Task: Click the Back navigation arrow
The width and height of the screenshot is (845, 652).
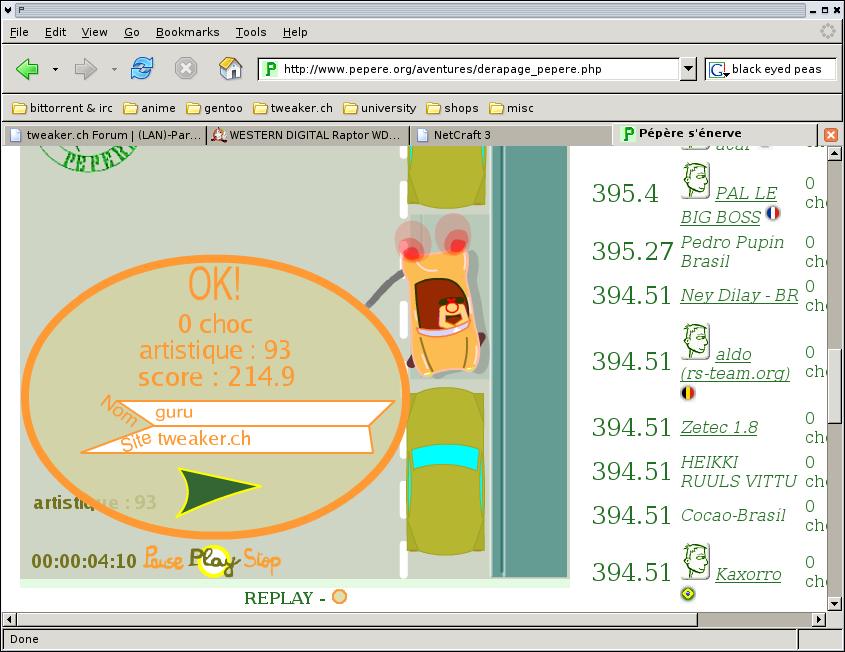Action: [x=28, y=69]
